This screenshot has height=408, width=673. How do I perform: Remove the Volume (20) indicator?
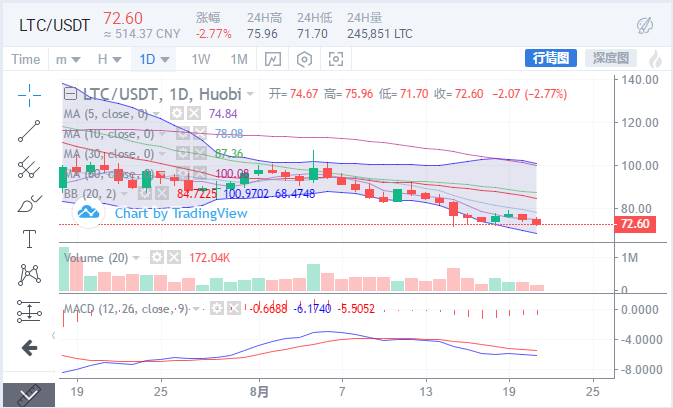(174, 257)
